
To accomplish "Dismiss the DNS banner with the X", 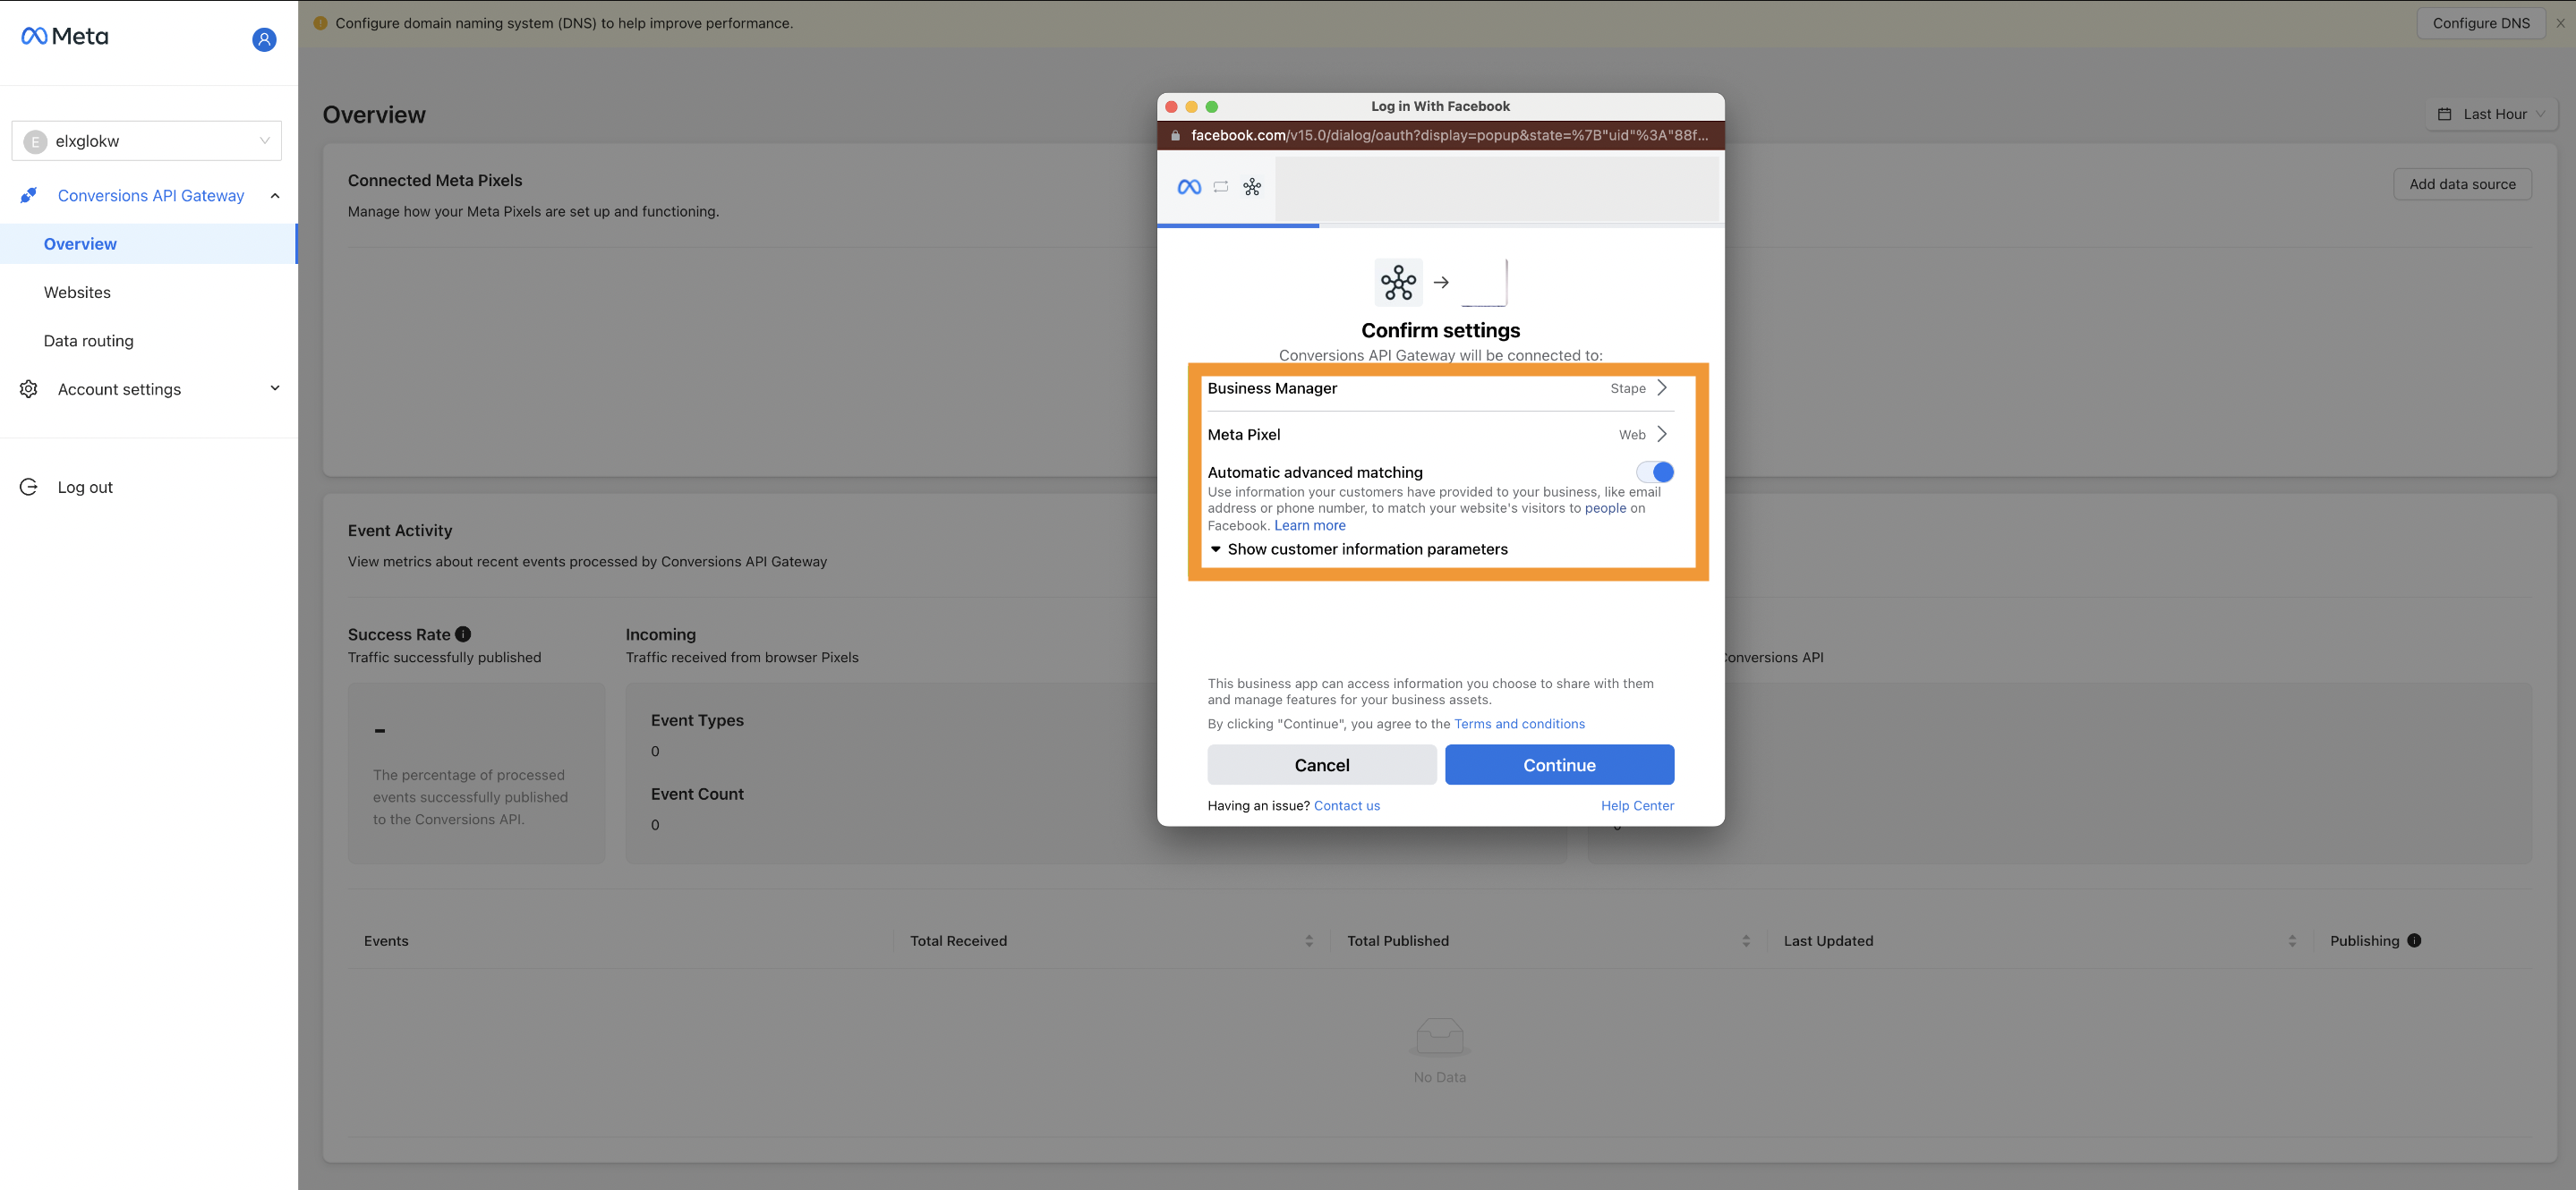I will point(2561,23).
